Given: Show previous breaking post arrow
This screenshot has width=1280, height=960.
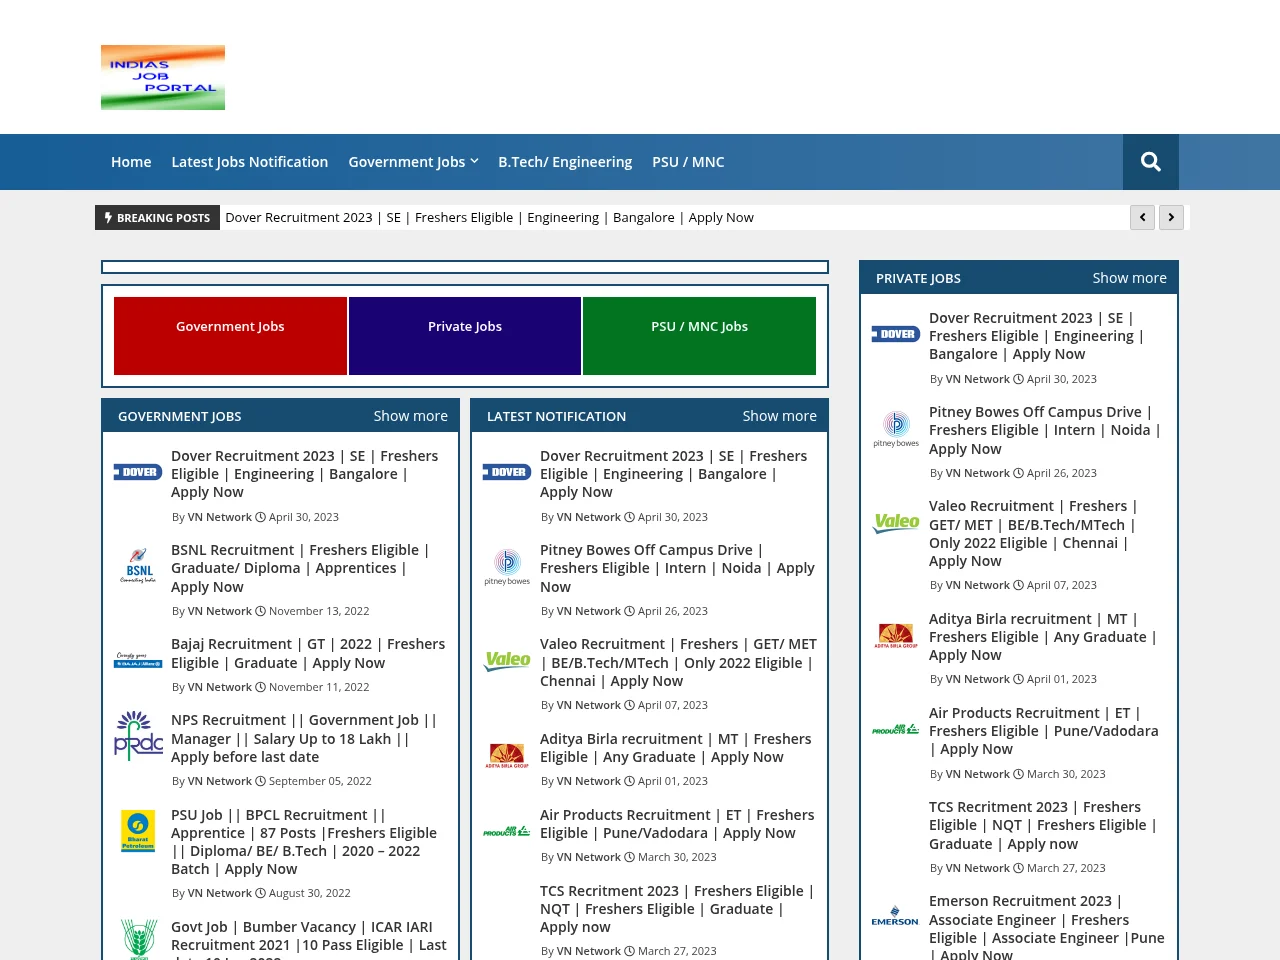Looking at the screenshot, I should [1142, 217].
